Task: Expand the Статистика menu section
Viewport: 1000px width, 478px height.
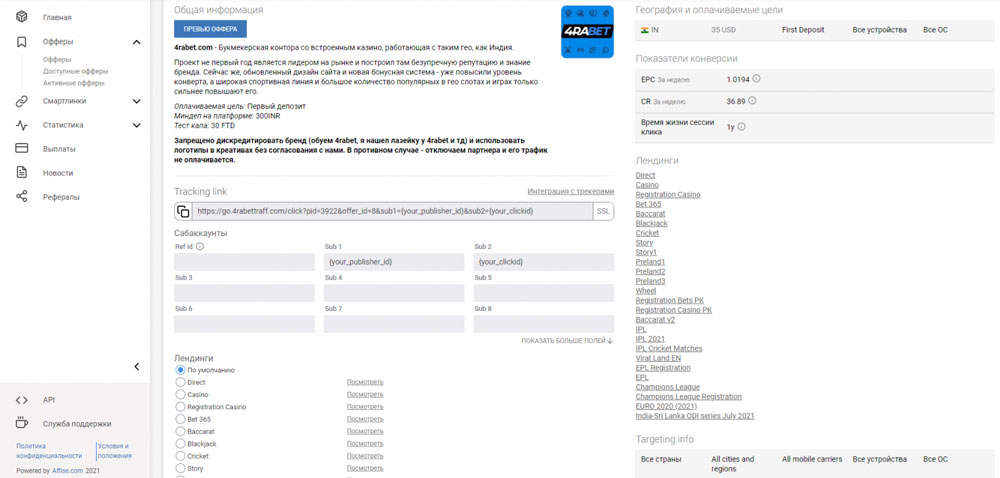Action: tap(136, 125)
